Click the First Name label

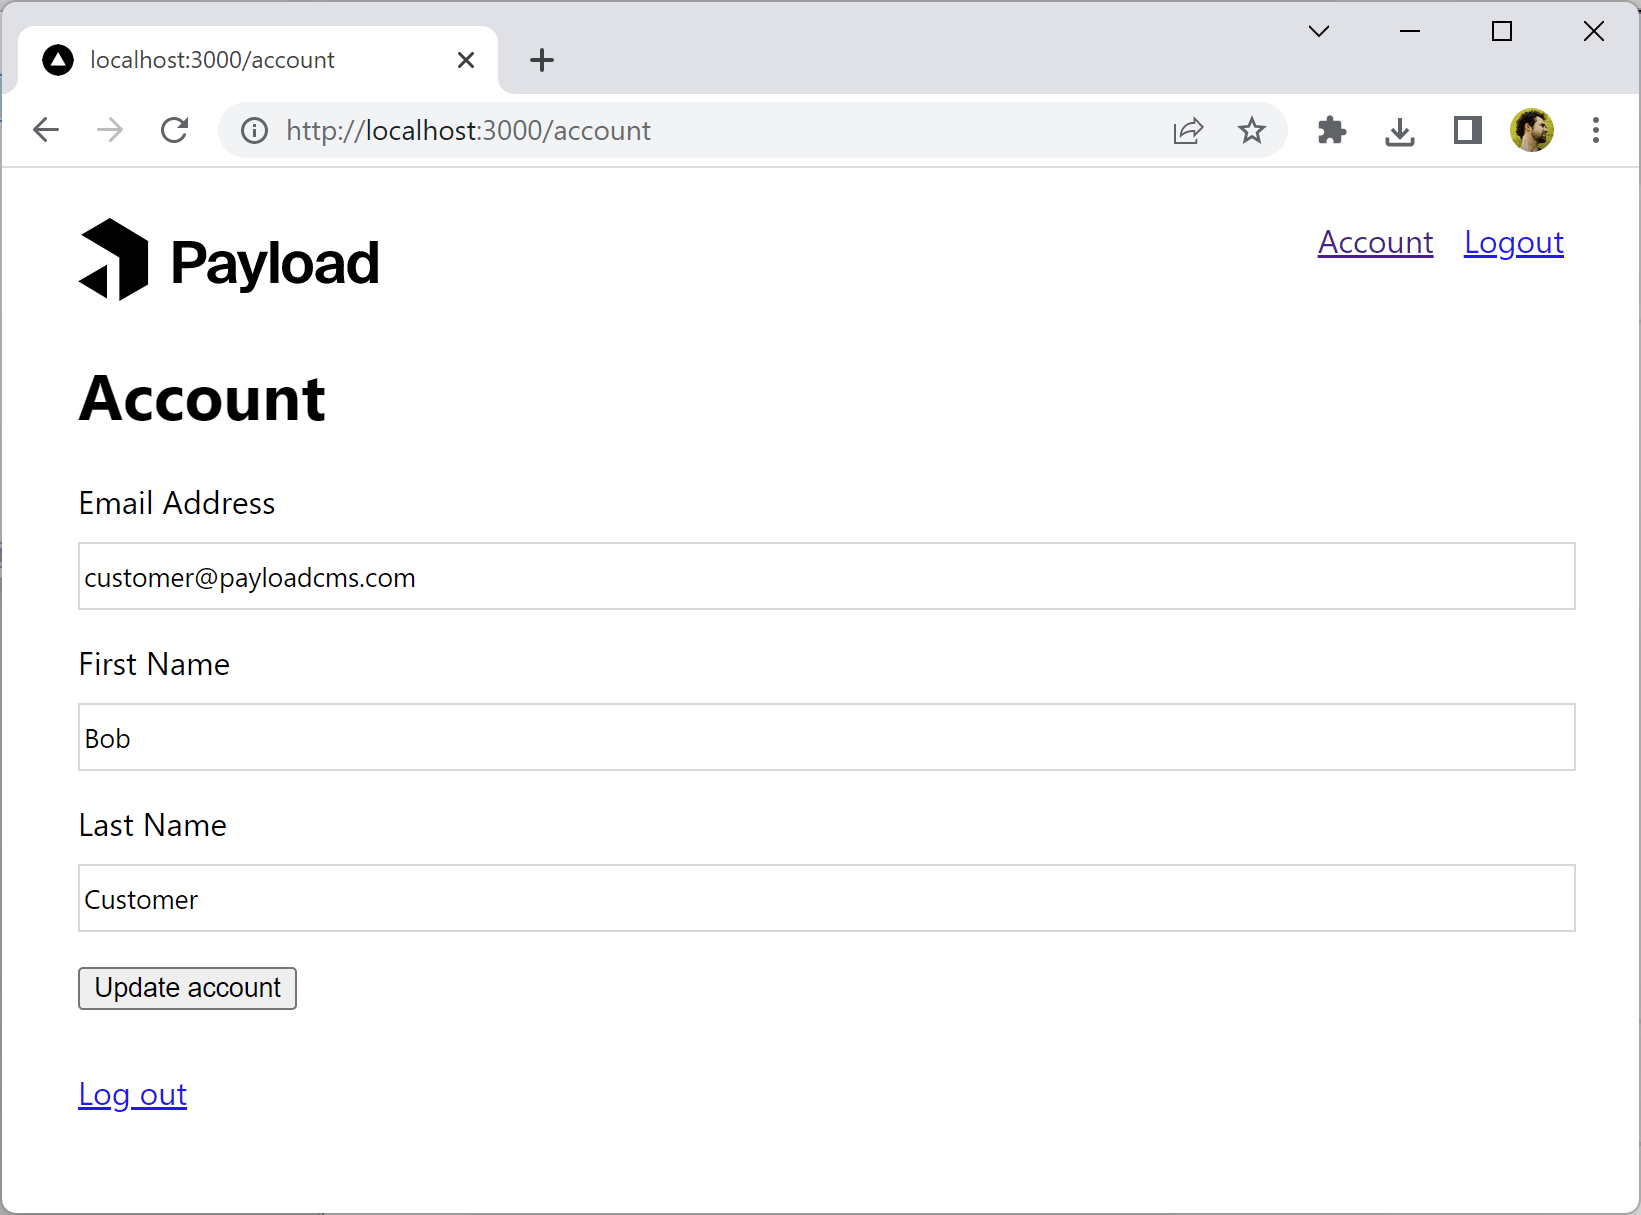(154, 664)
